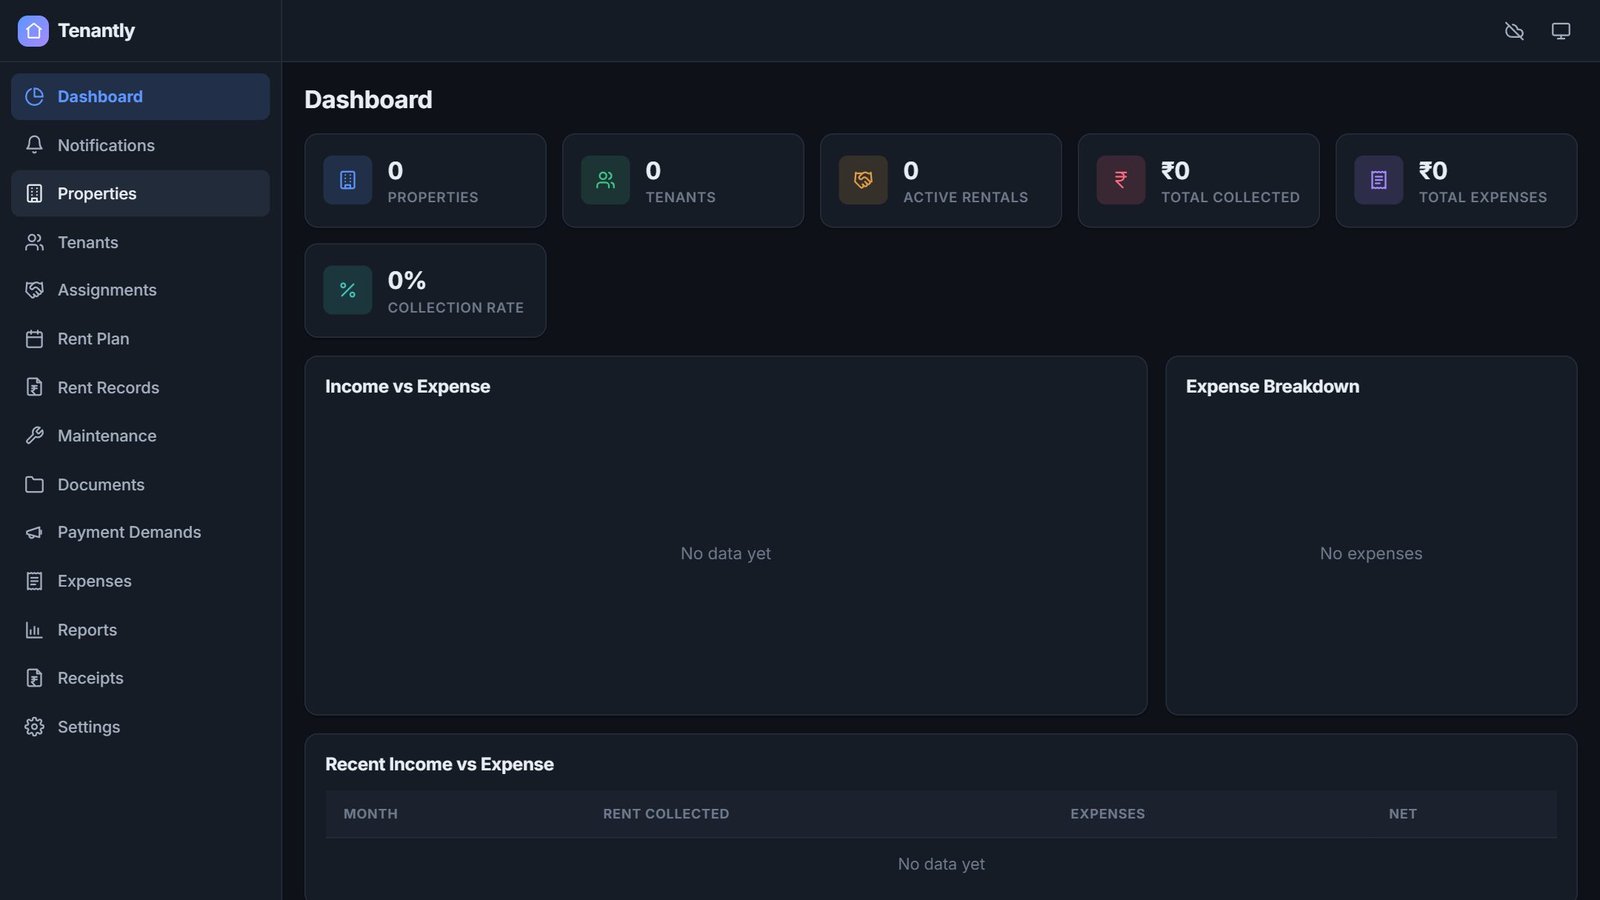Image resolution: width=1600 pixels, height=900 pixels.
Task: Click the Active Rentals stat card
Action: click(x=941, y=181)
